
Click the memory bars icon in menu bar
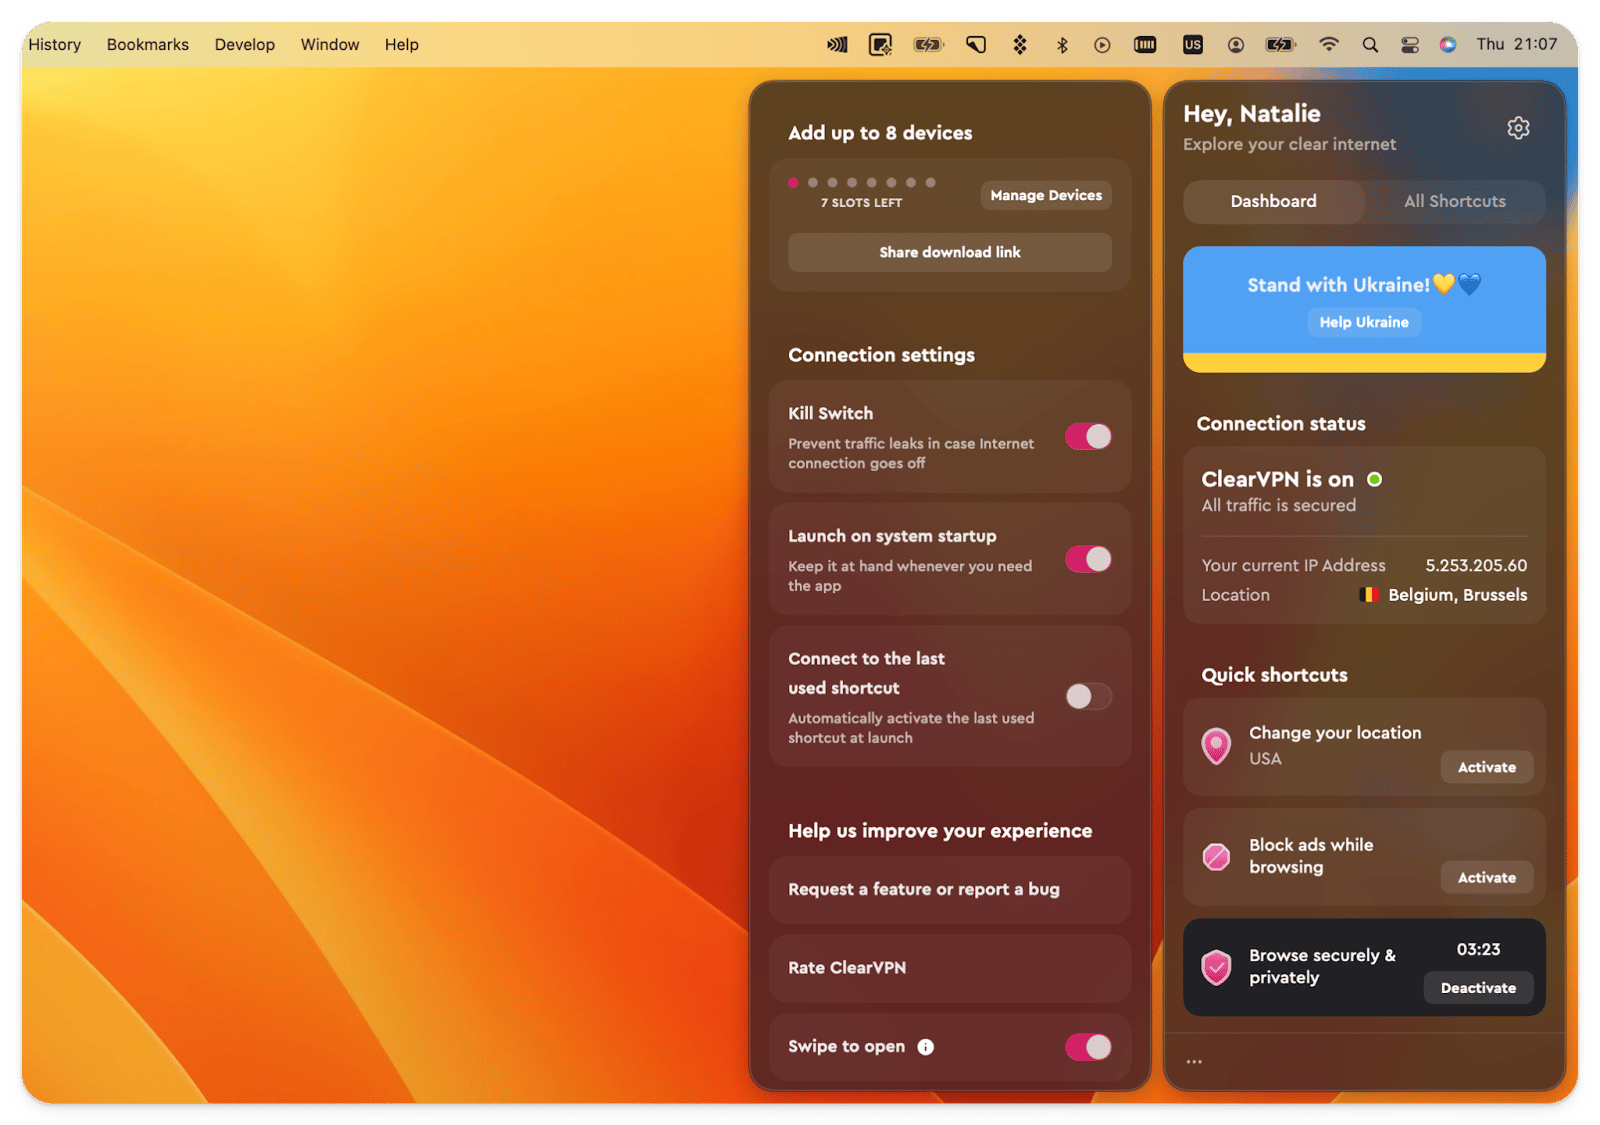1145,44
